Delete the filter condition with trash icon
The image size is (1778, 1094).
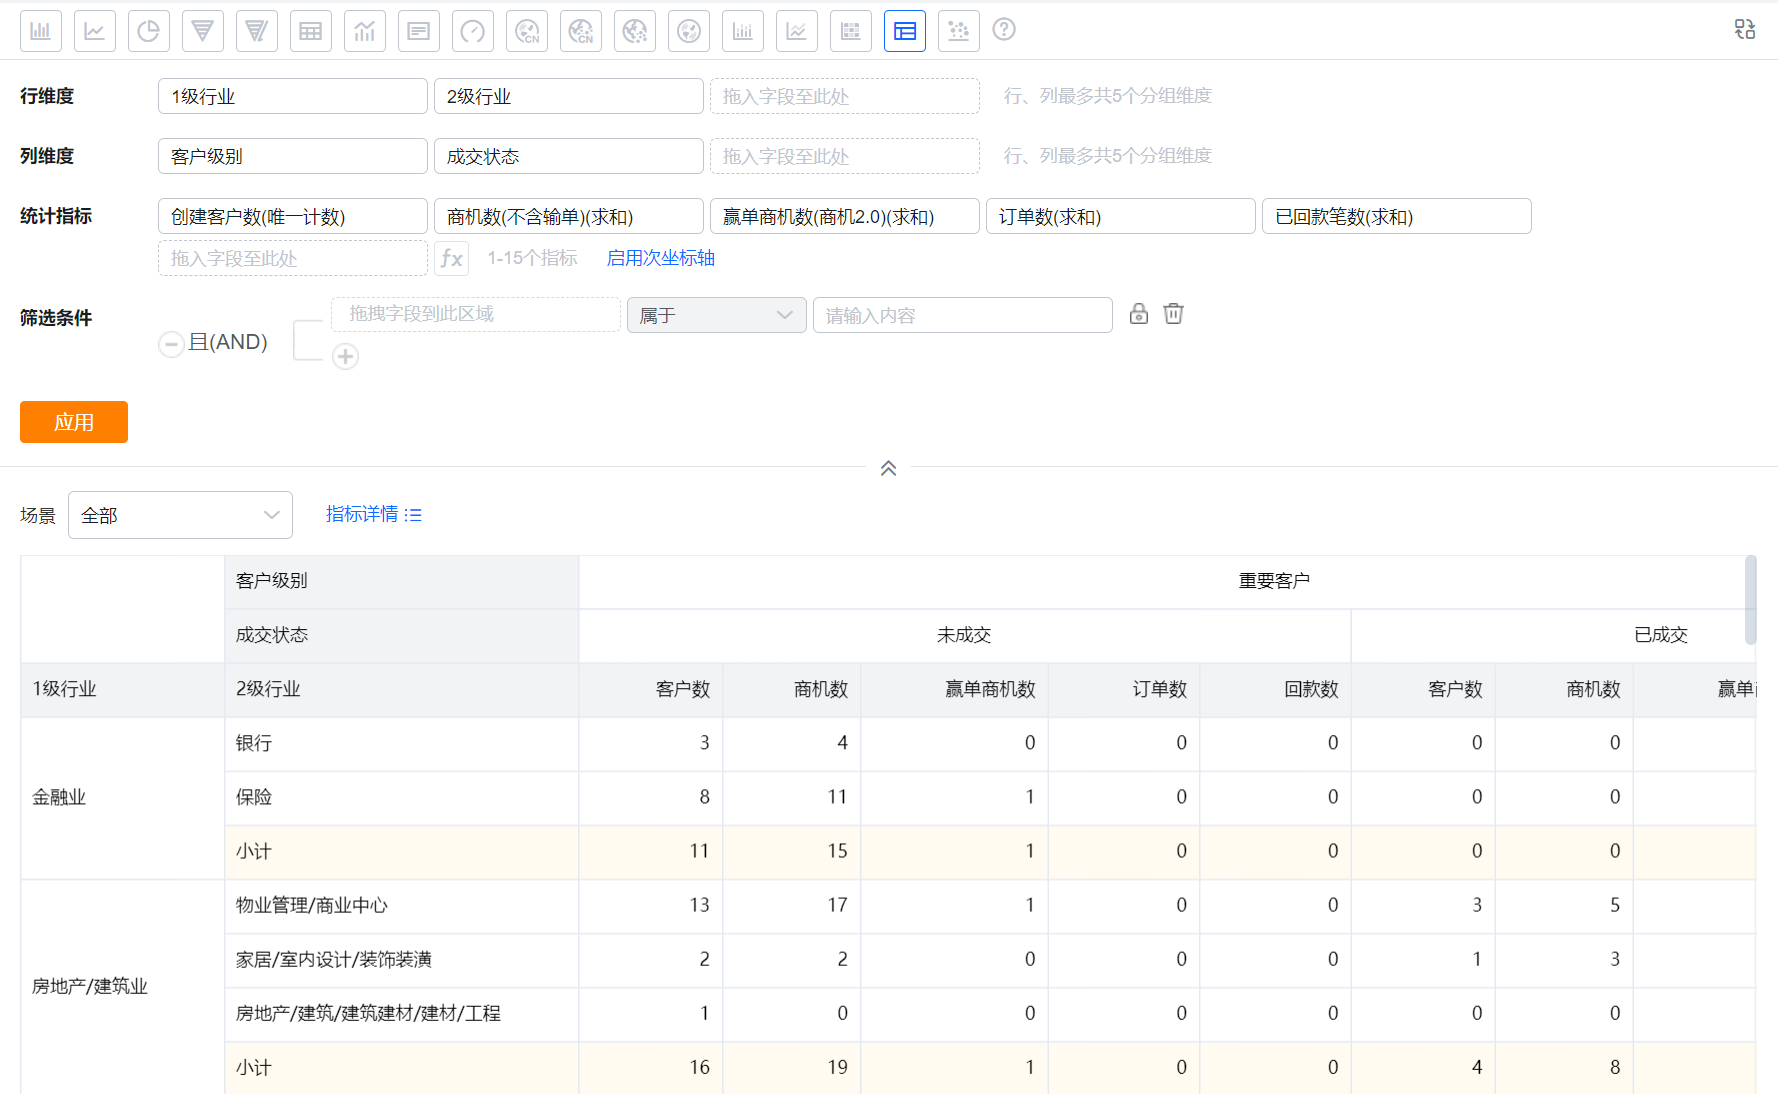(x=1174, y=314)
